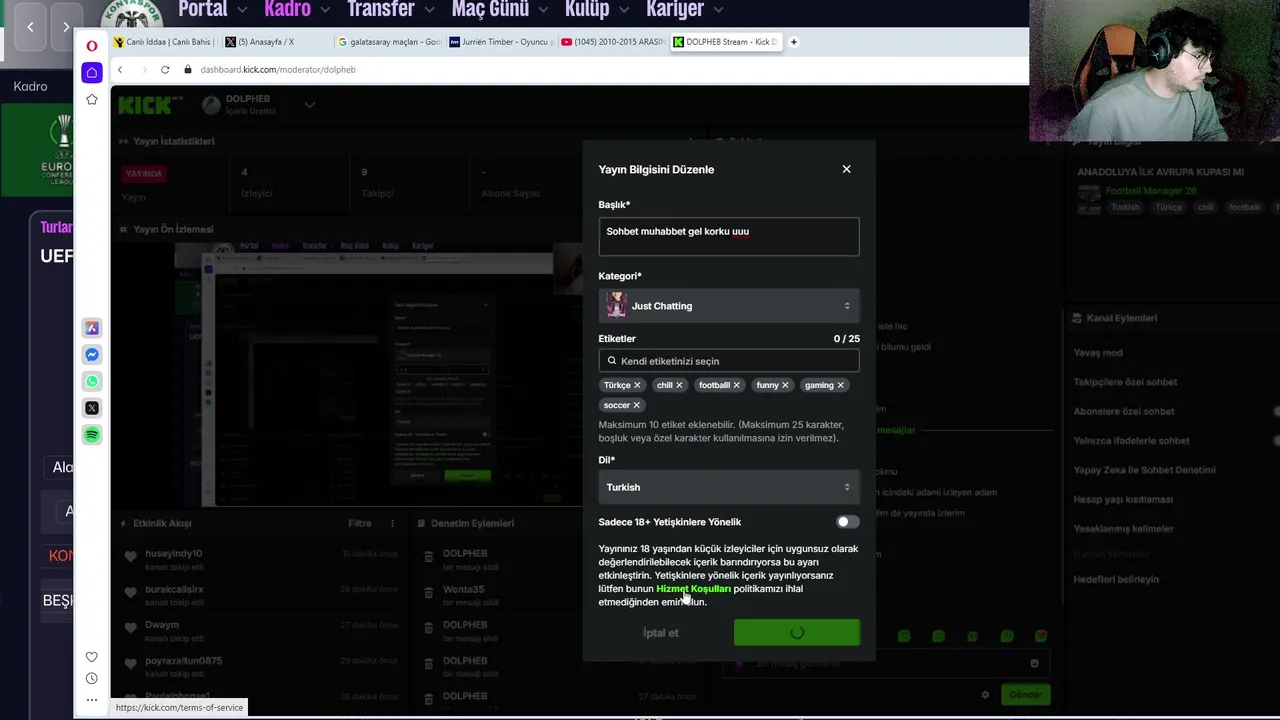Remove the gaming tag
Viewport: 1280px width, 720px height.
[840, 385]
